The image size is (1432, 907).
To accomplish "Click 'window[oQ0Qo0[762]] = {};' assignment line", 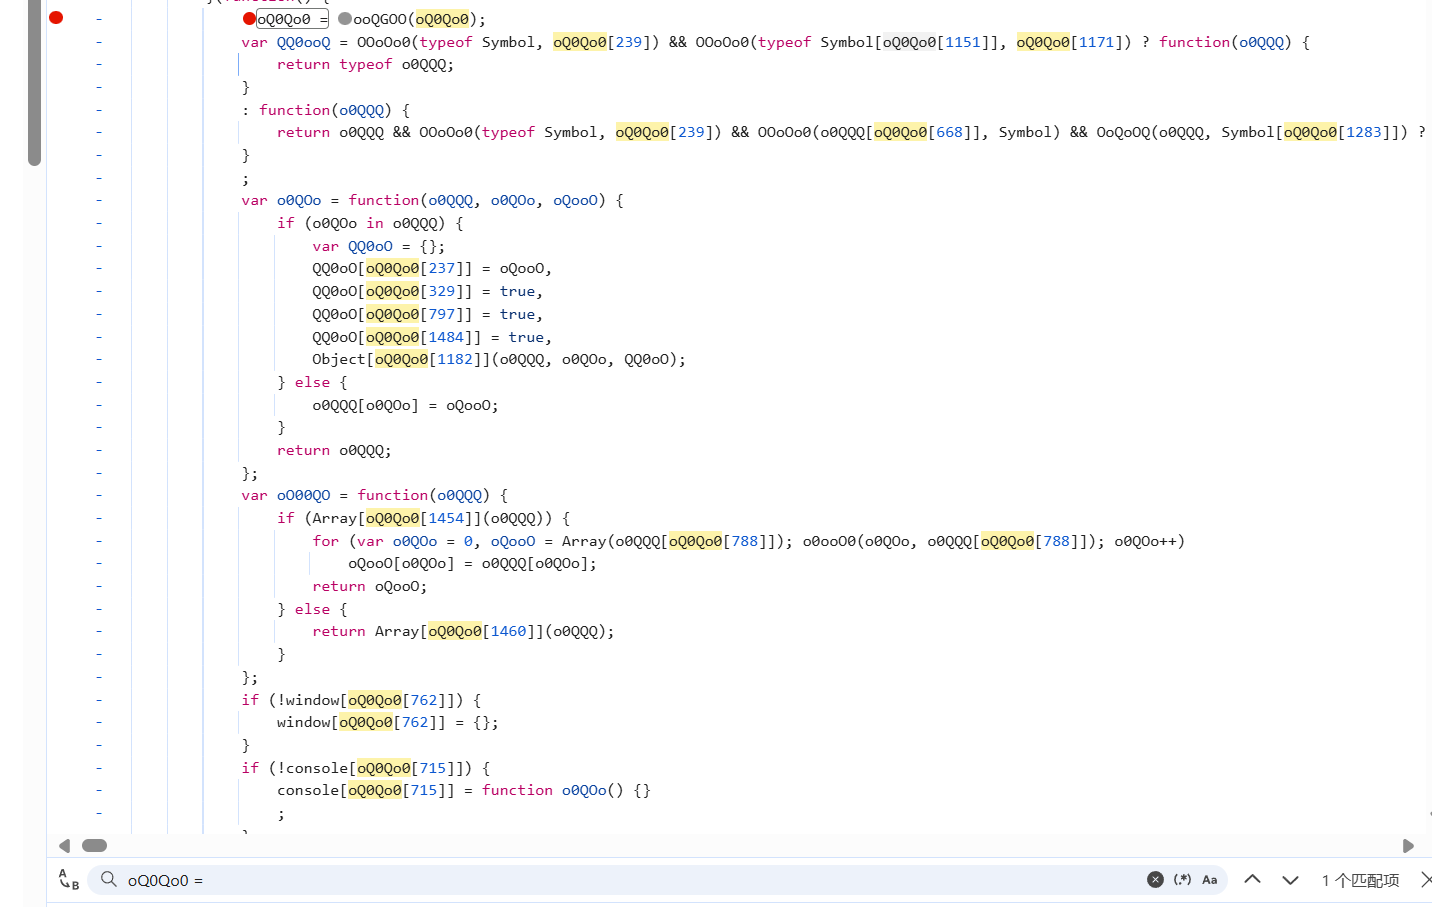I will coord(387,722).
